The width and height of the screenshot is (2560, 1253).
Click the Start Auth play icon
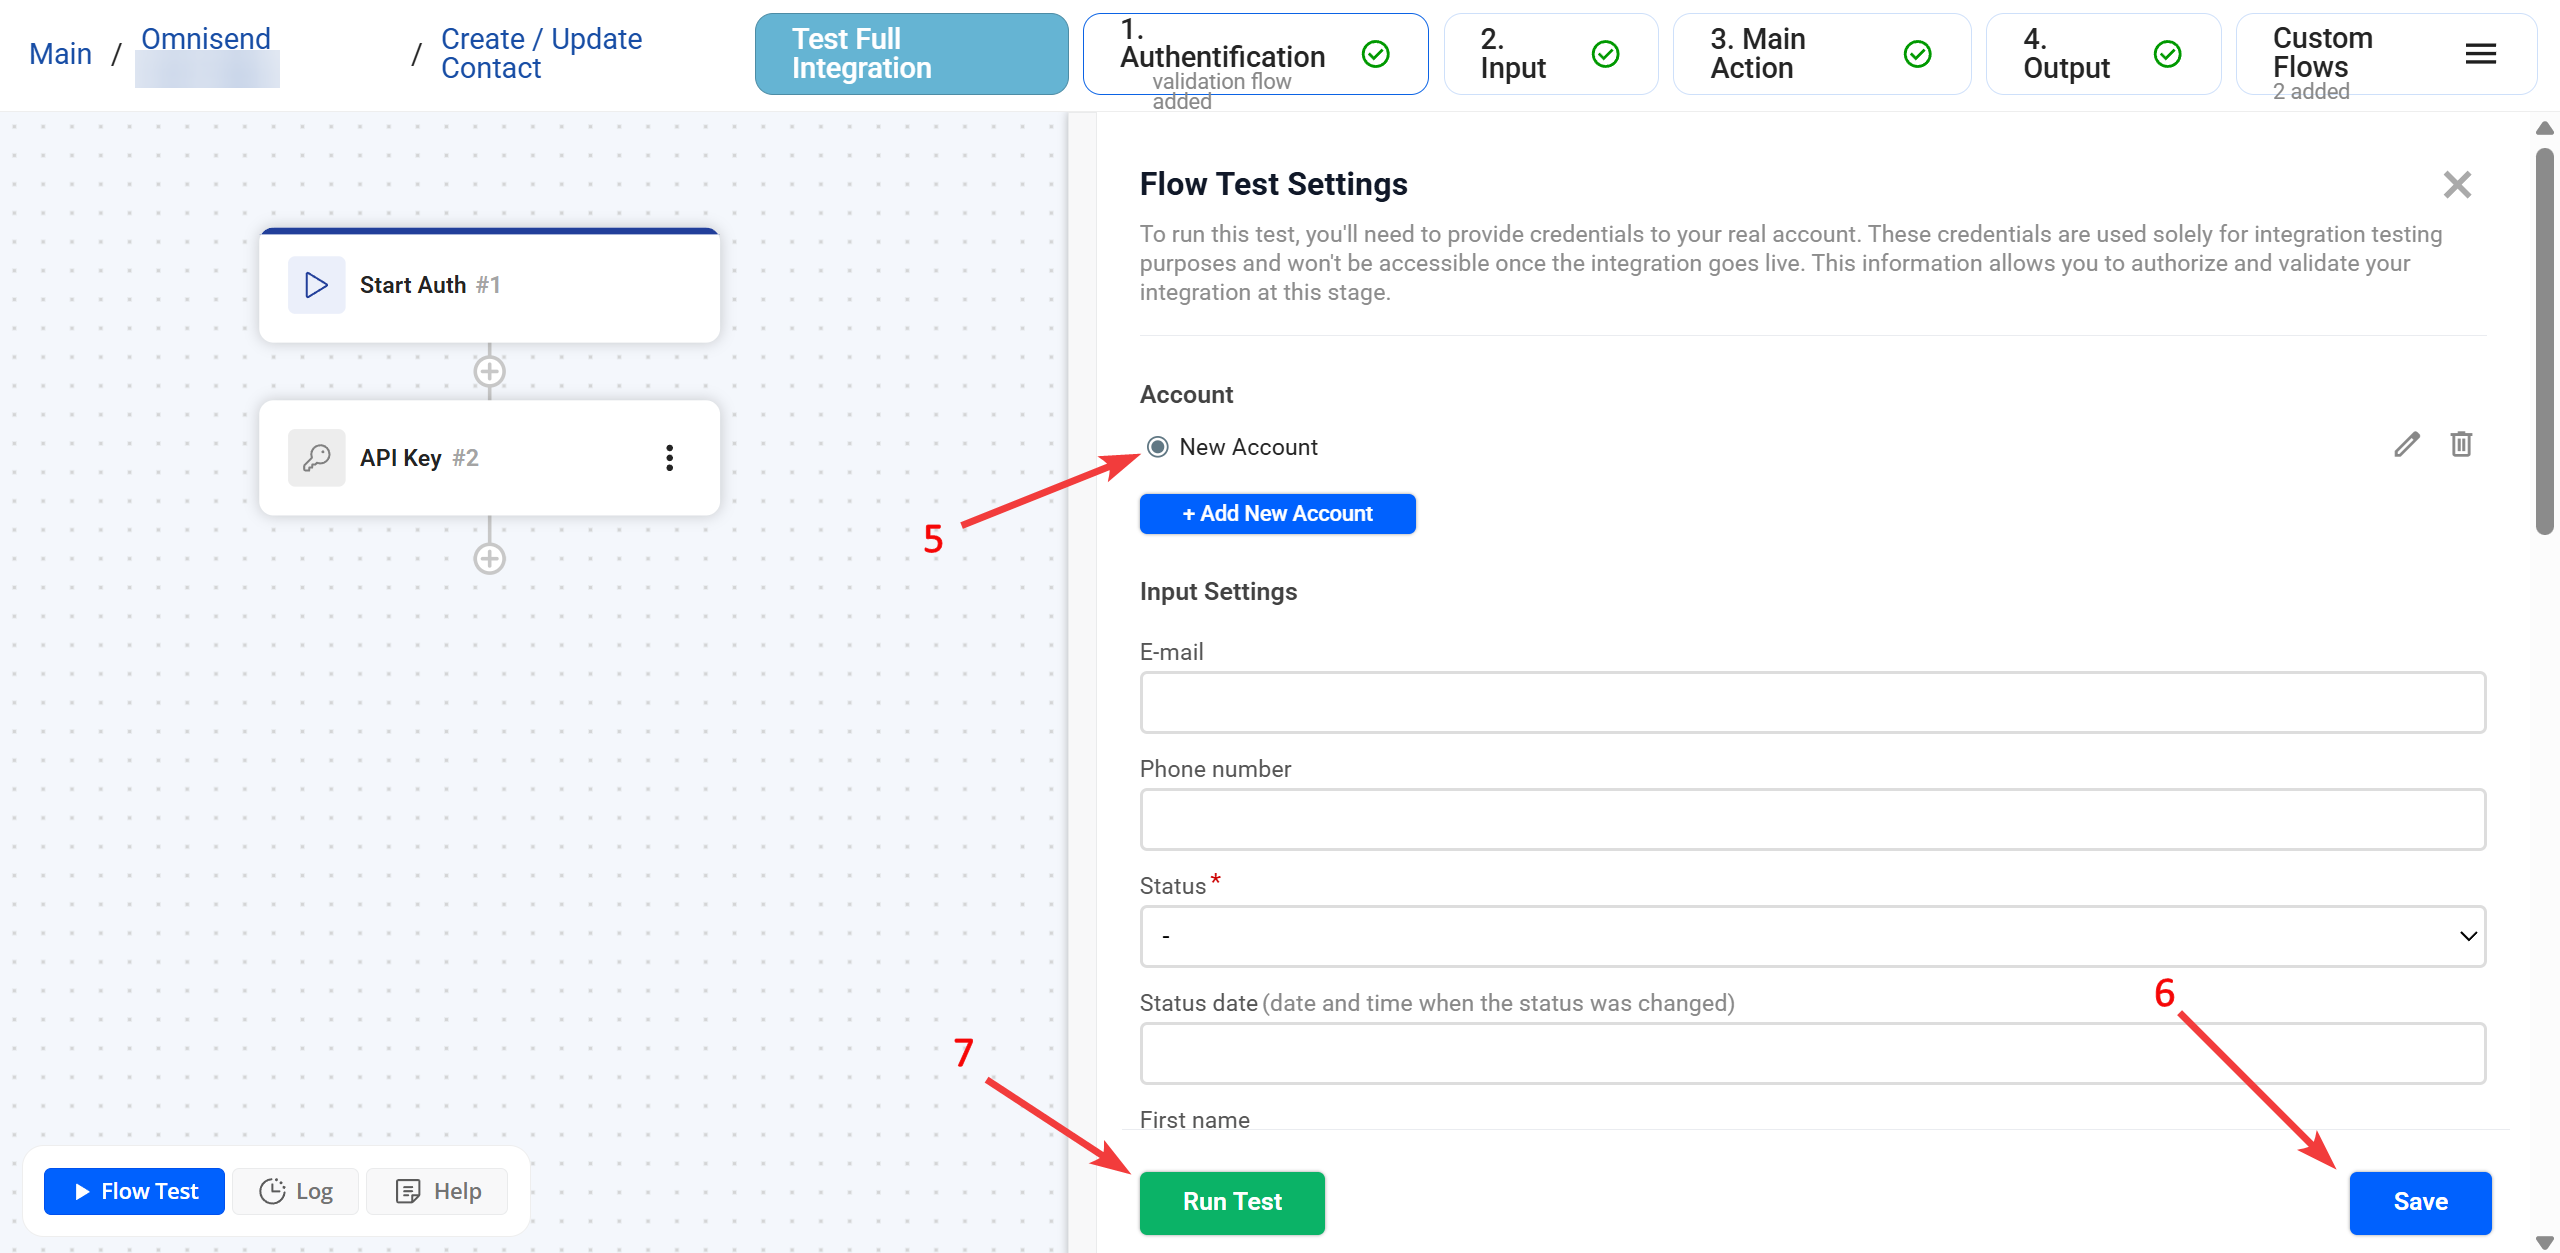316,285
